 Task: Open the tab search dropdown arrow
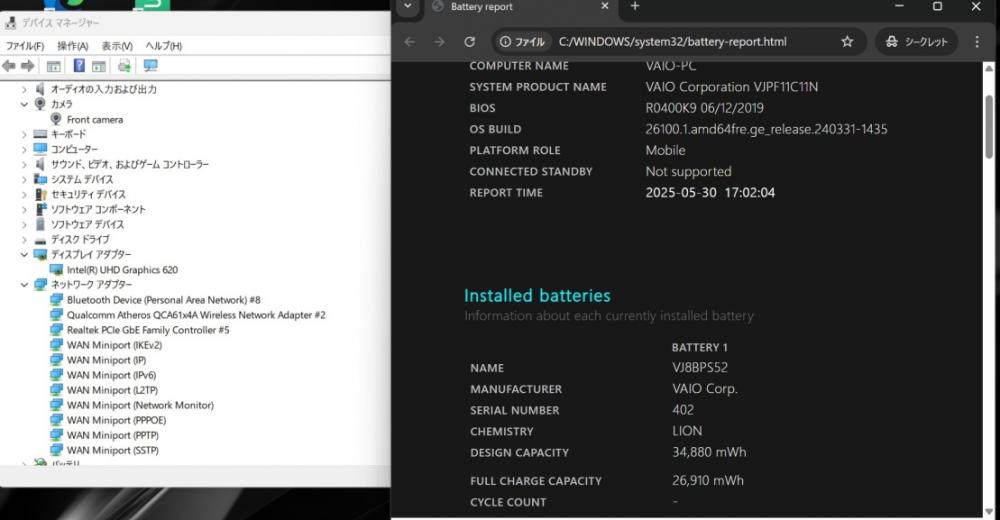click(x=408, y=6)
